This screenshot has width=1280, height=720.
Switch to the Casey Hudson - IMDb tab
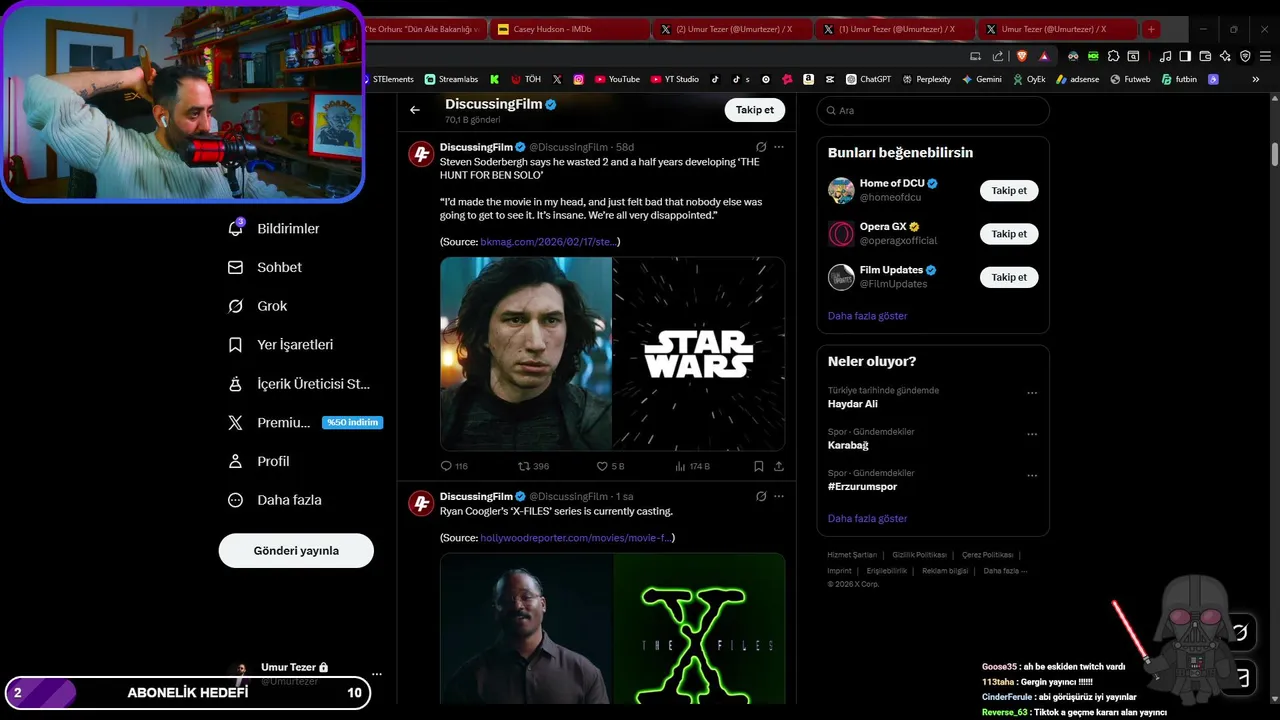(571, 29)
